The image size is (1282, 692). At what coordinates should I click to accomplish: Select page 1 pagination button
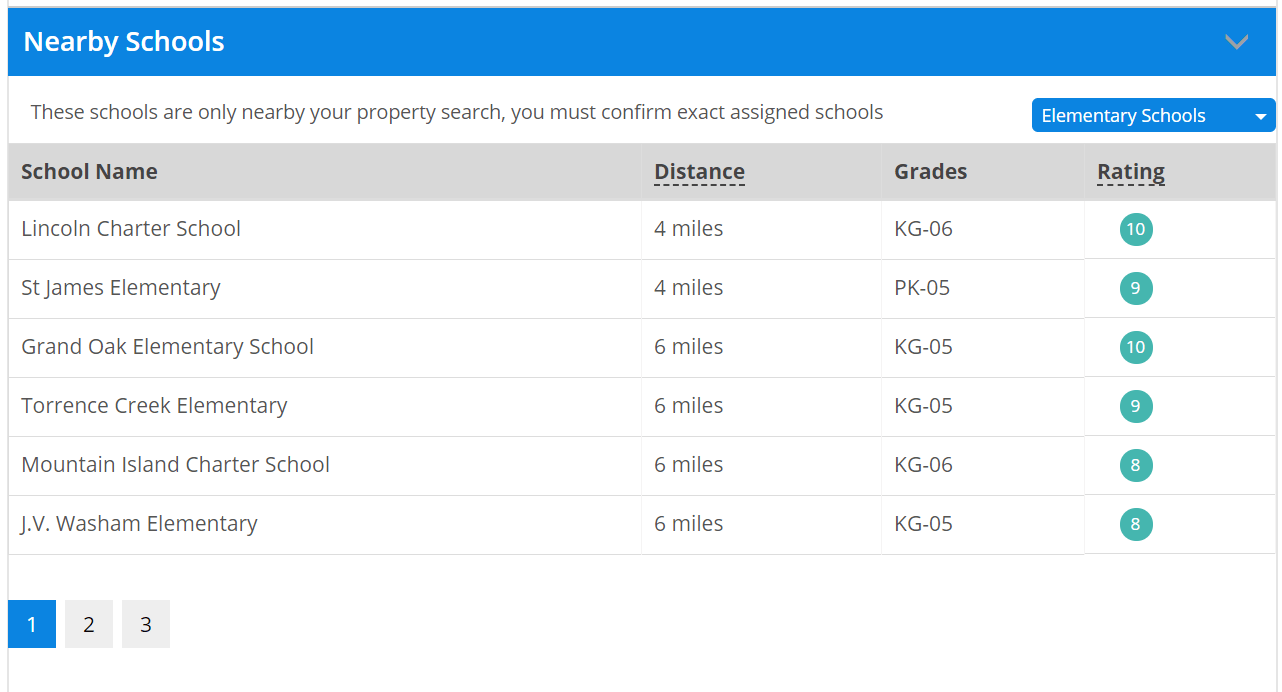click(32, 625)
